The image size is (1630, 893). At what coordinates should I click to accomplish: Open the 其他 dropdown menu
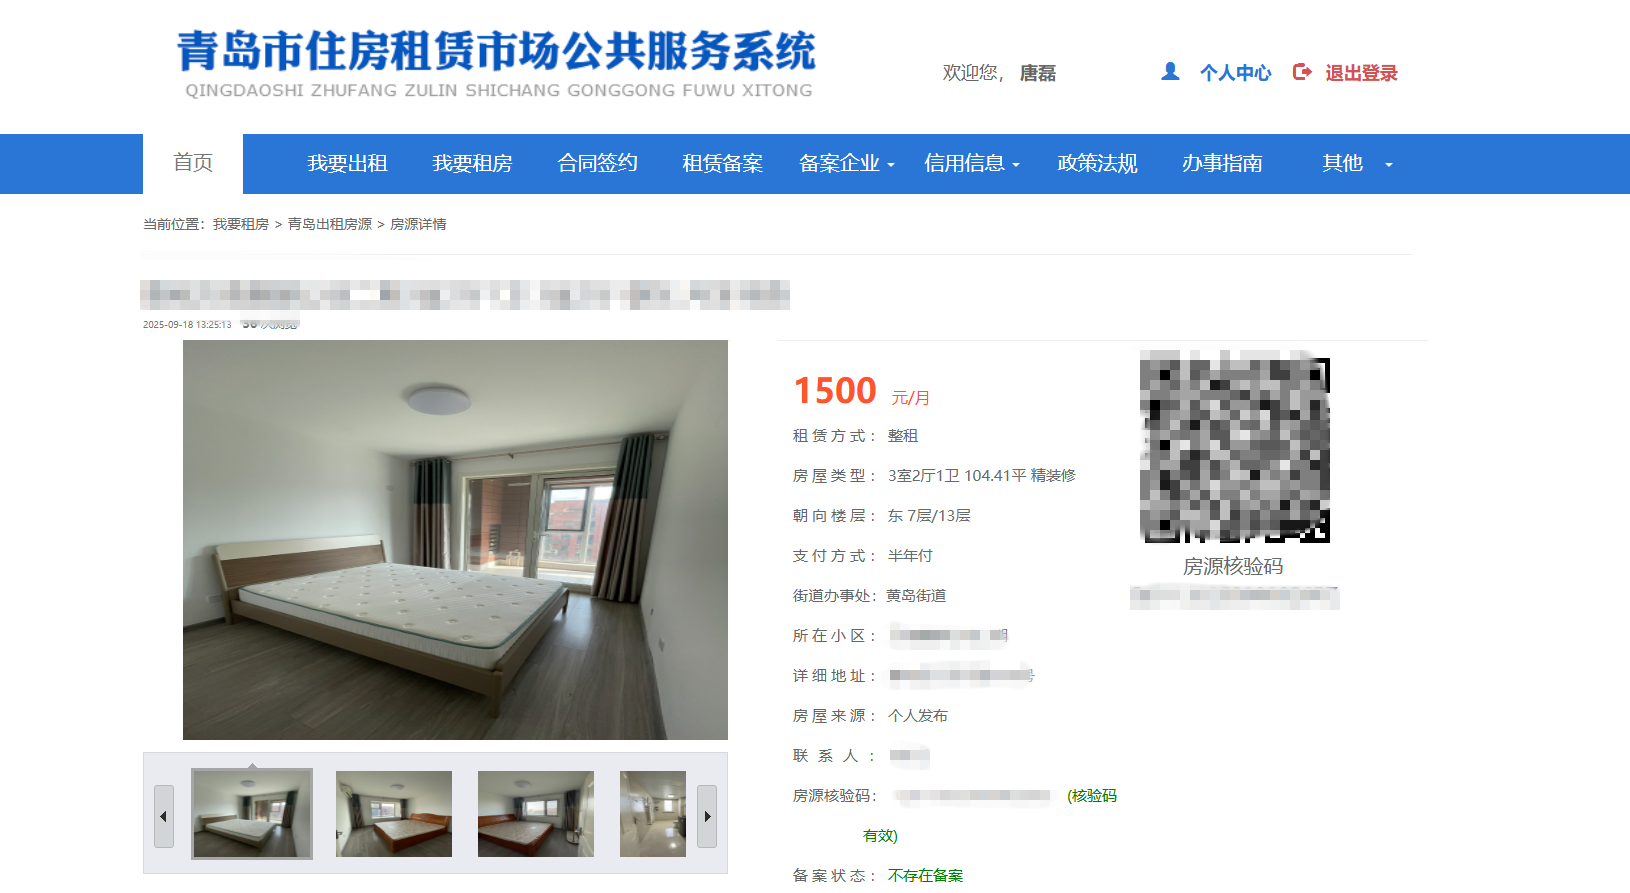point(1357,163)
